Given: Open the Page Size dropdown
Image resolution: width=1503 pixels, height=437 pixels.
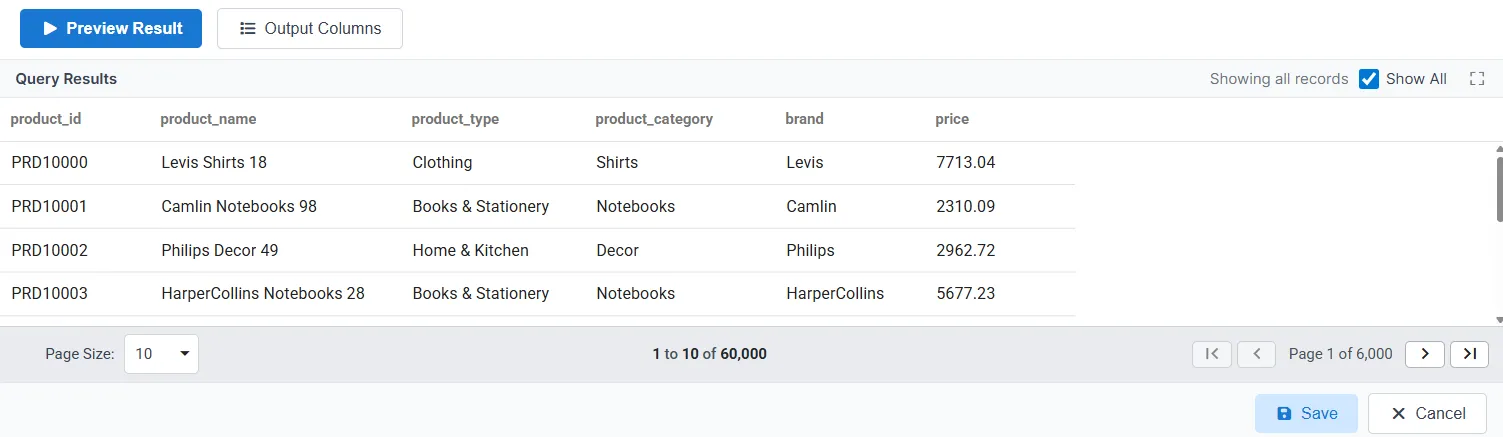Looking at the screenshot, I should tap(161, 354).
